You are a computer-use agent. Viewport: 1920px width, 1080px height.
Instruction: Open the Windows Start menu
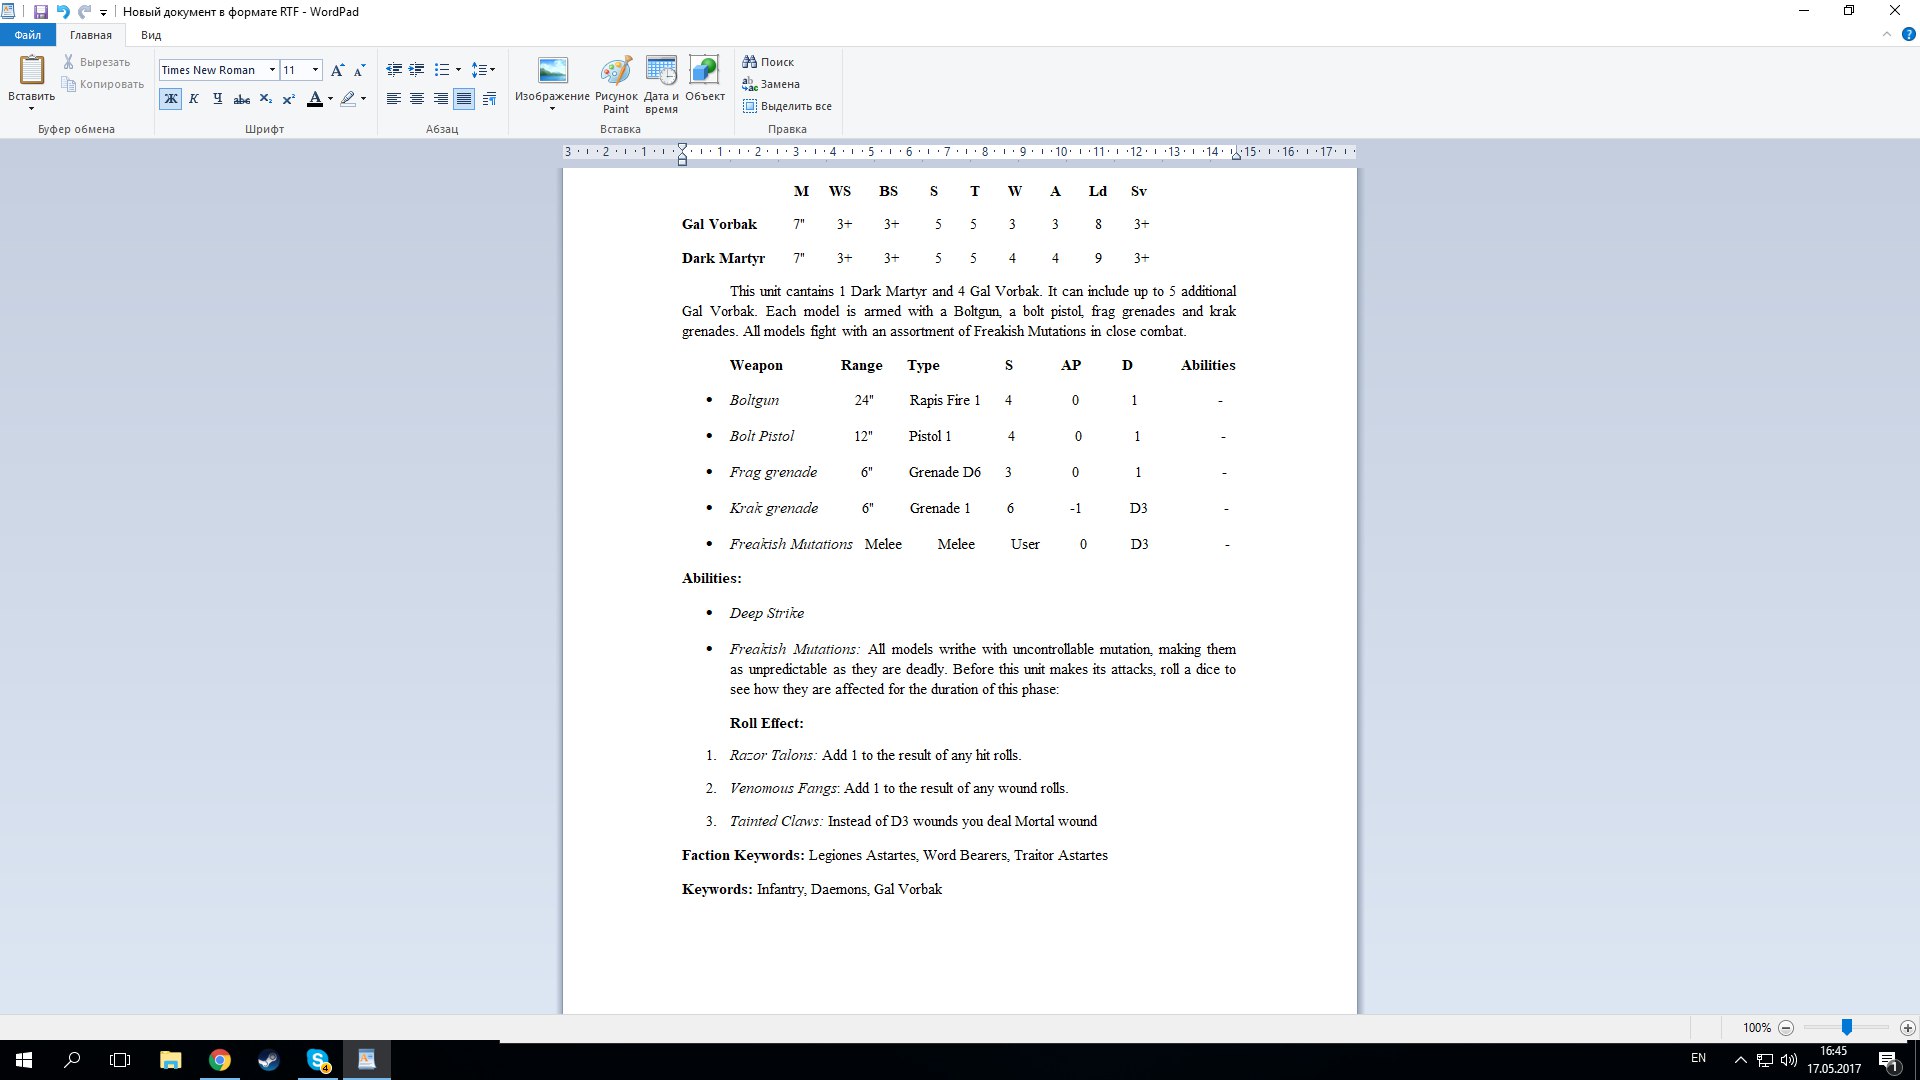[x=24, y=1060]
